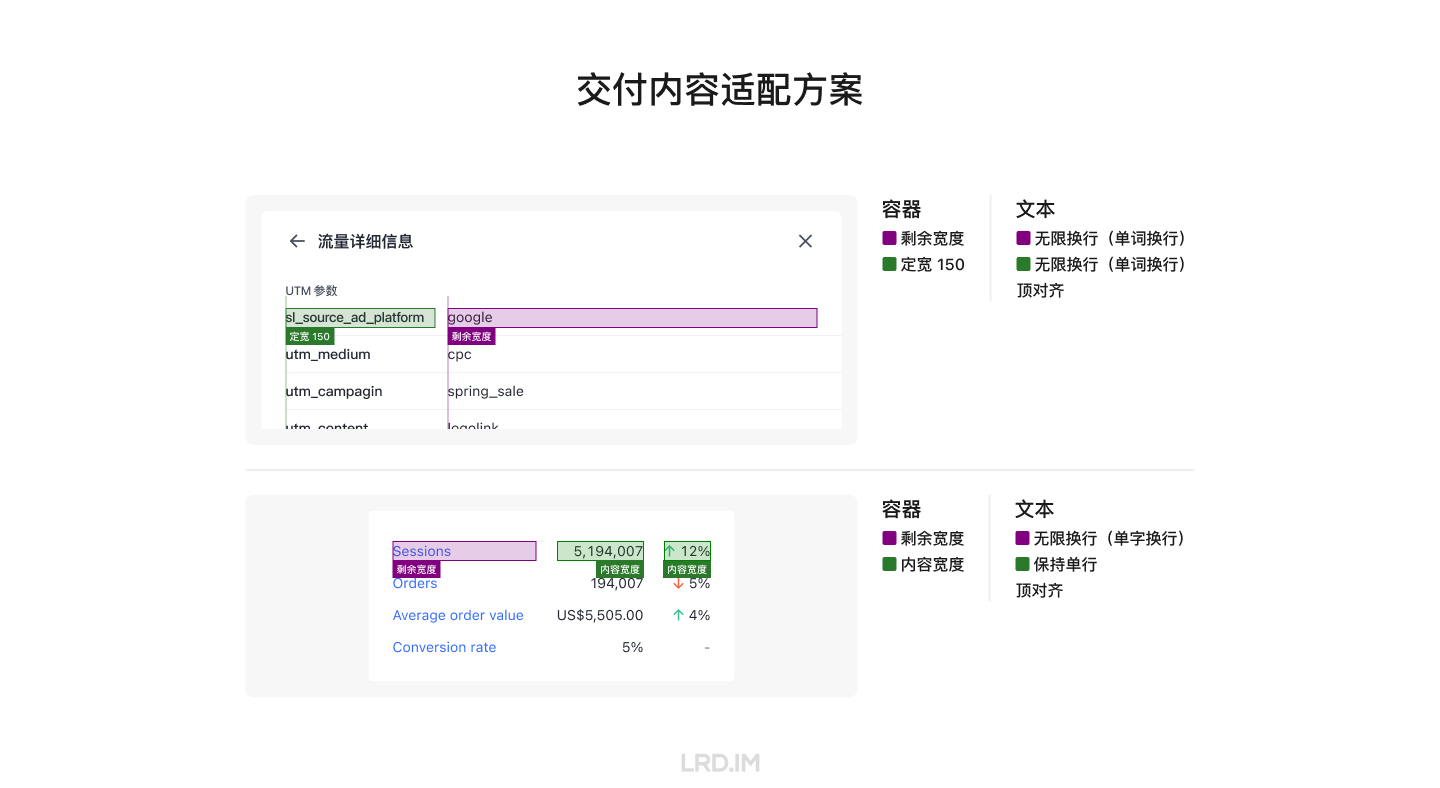The width and height of the screenshot is (1440, 788).
Task: Click the 内容宽度 tag under 12%
Action: tap(687, 569)
